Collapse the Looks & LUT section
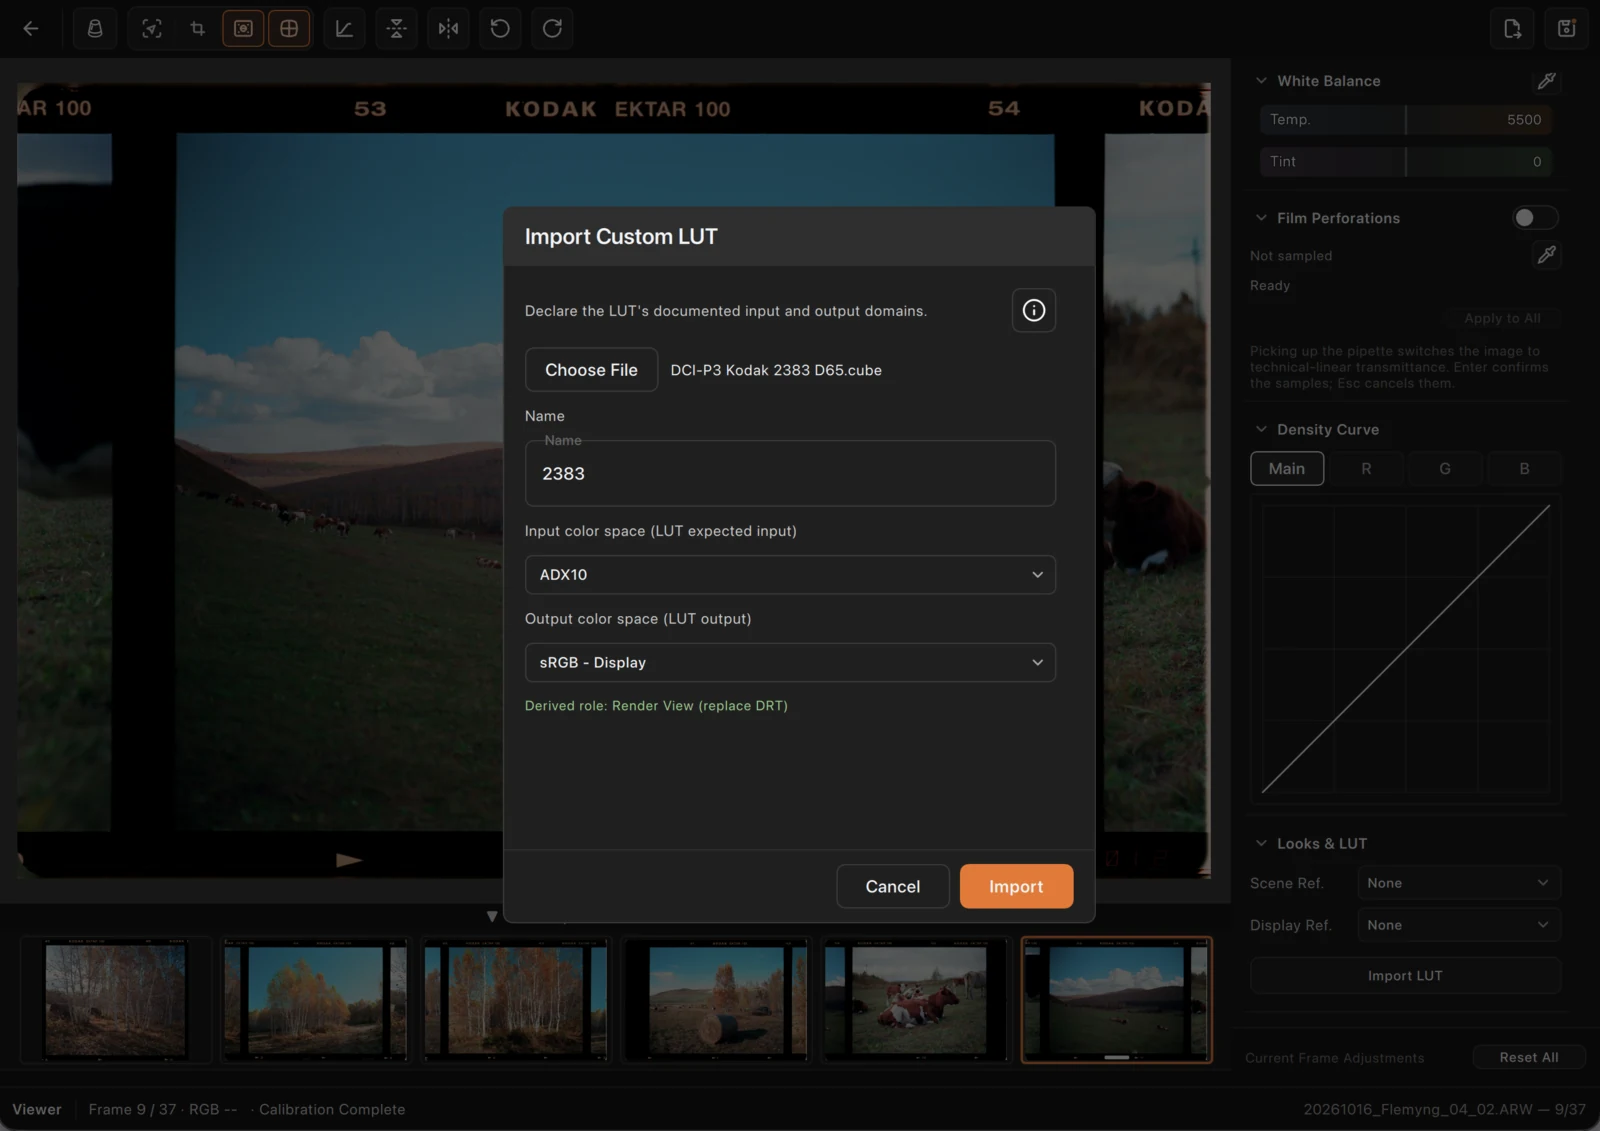 click(x=1261, y=844)
